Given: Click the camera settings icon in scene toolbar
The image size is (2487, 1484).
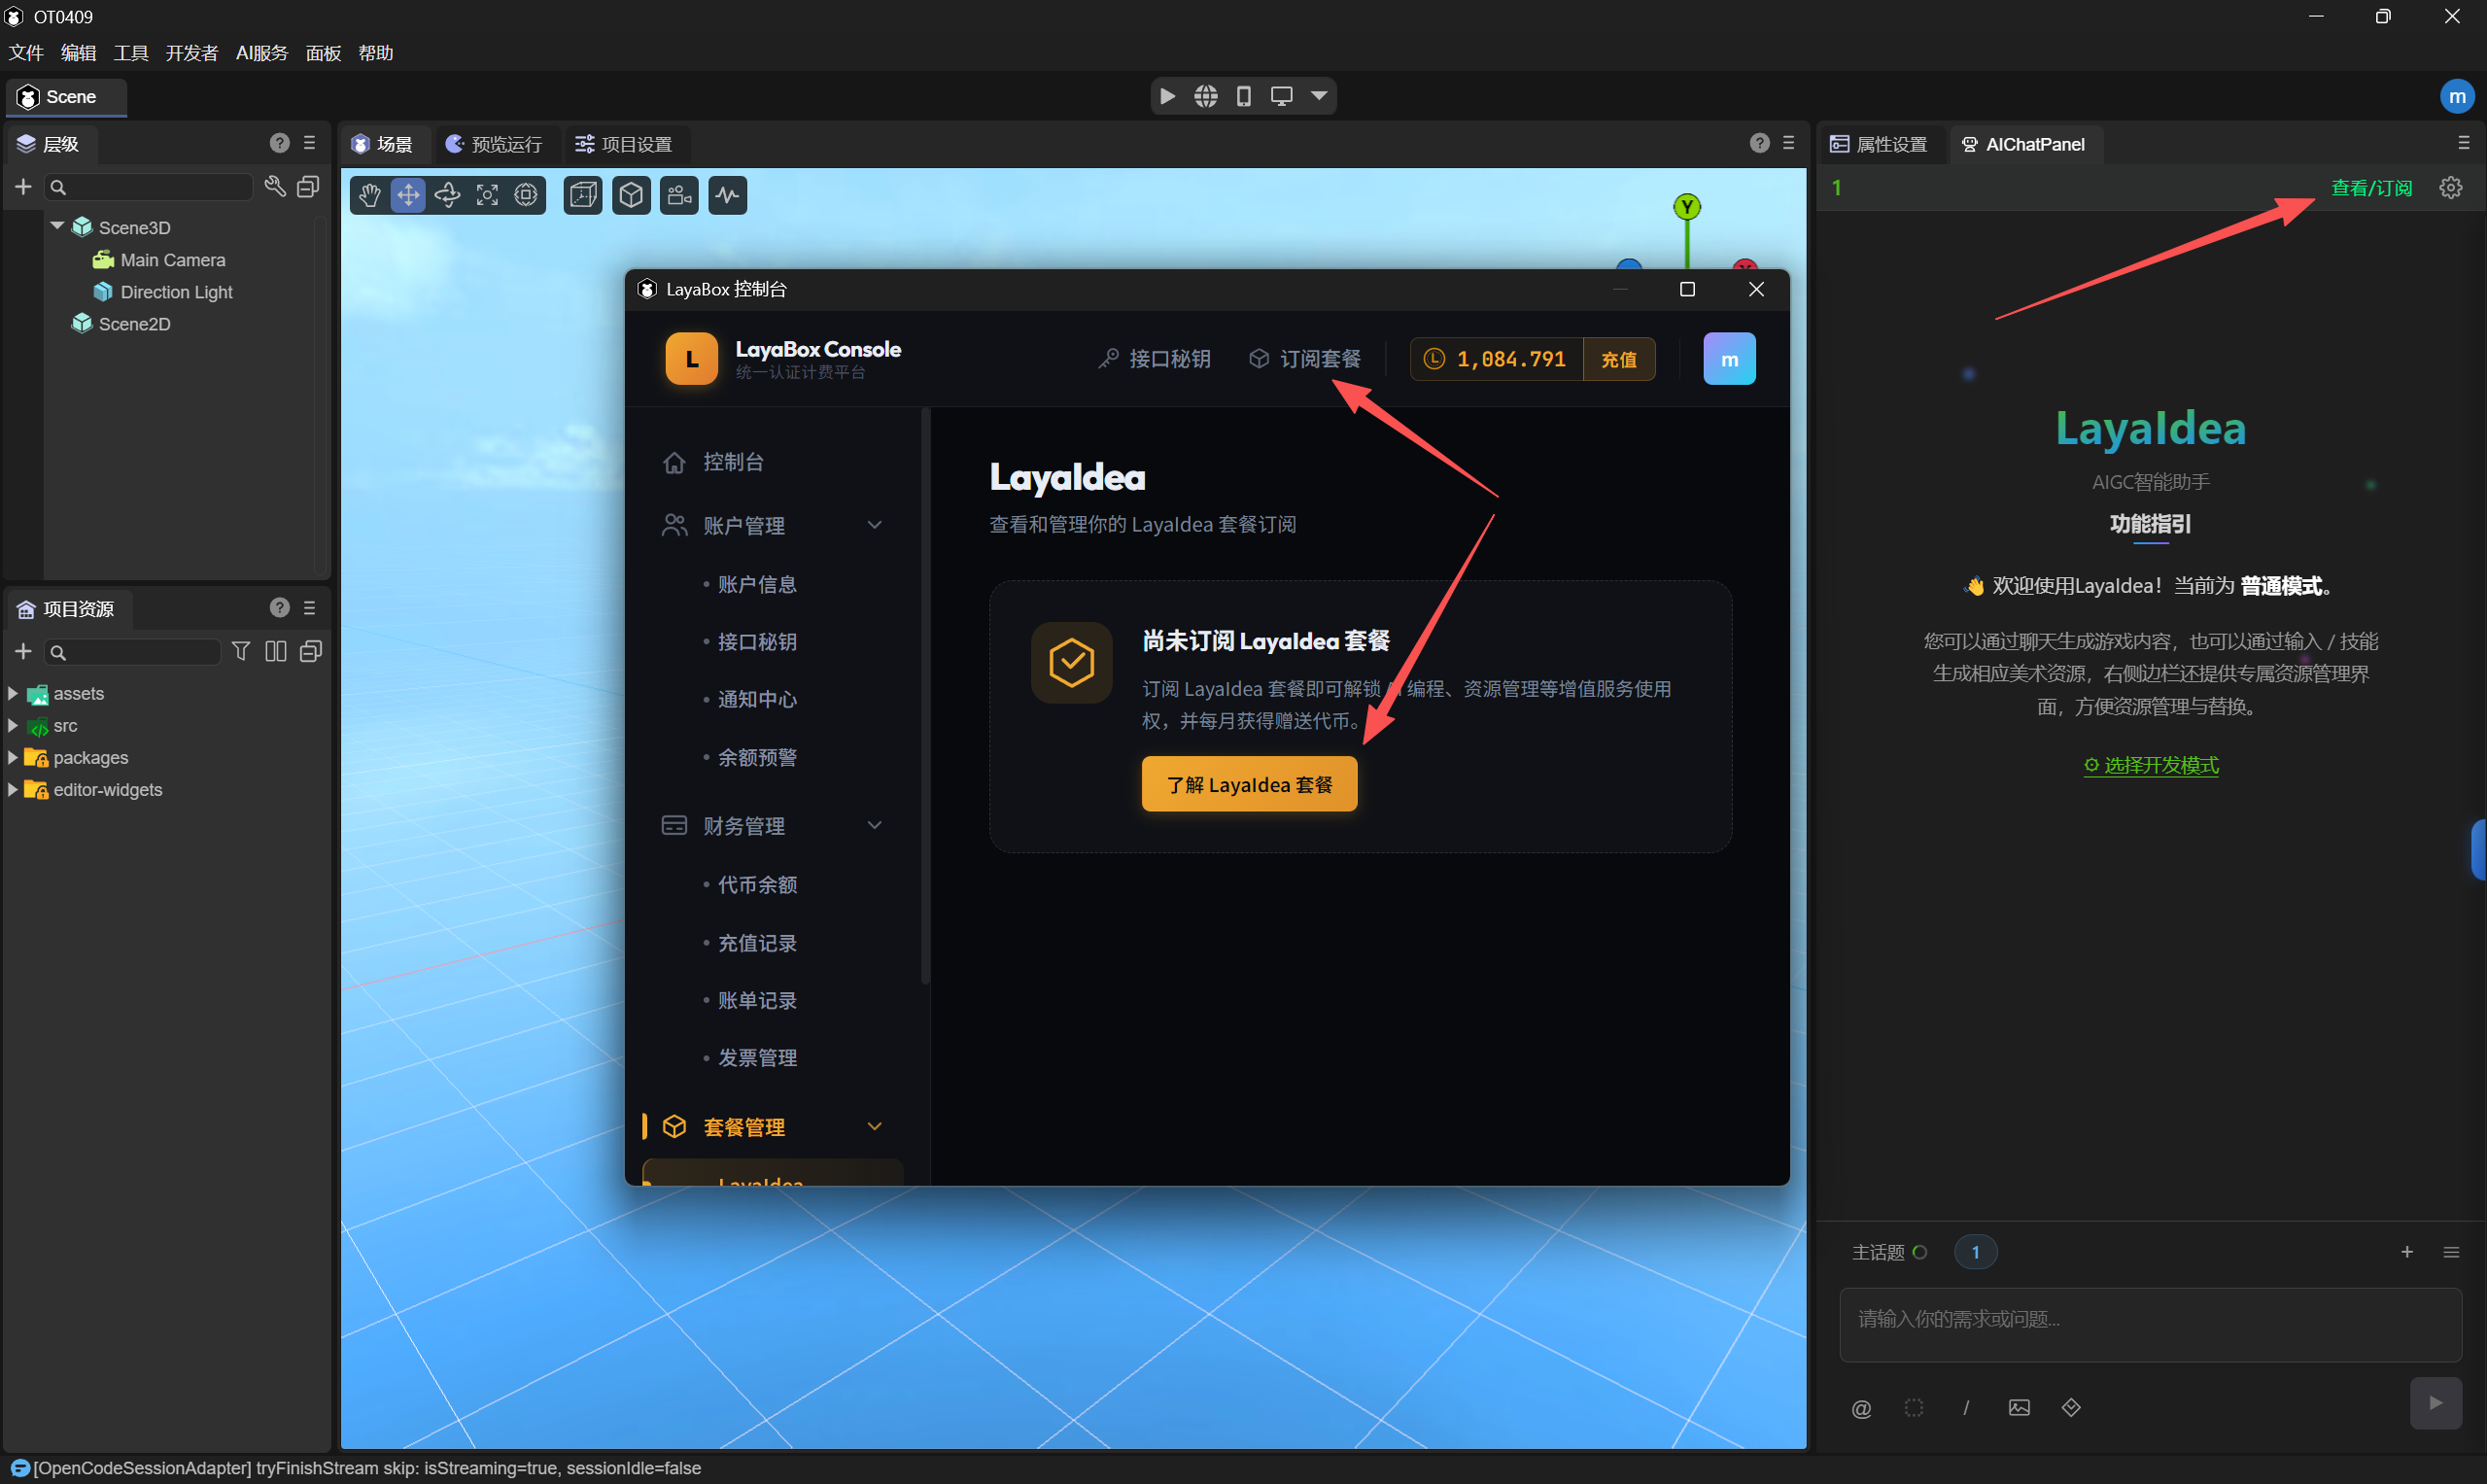Looking at the screenshot, I should click(x=680, y=195).
